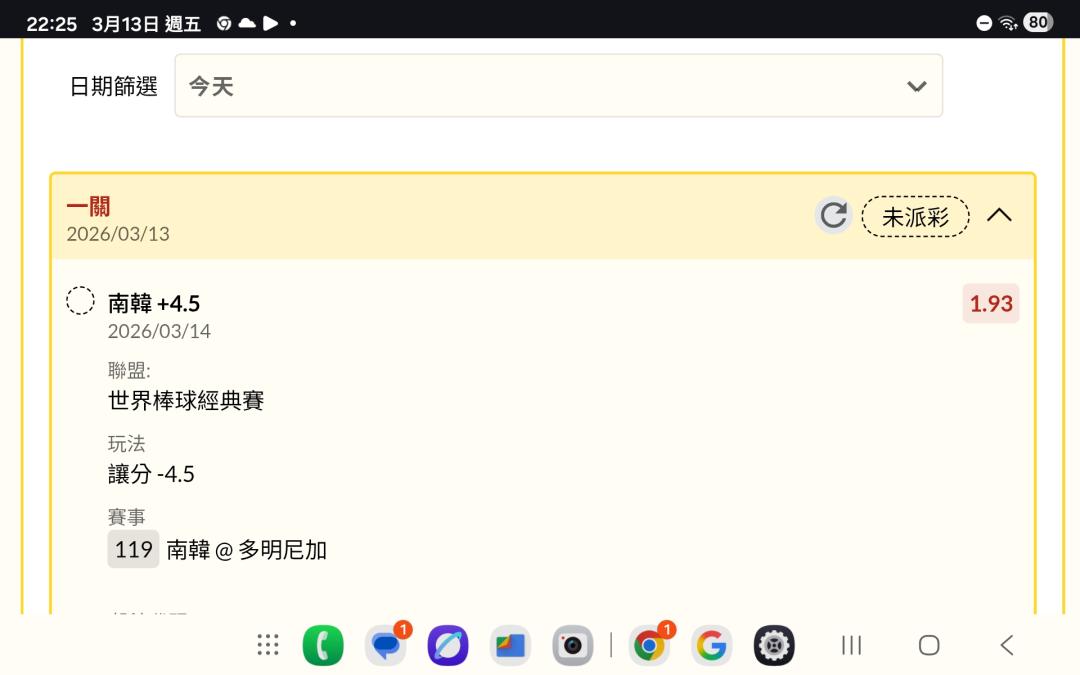Refresh the 一關 bet status

click(833, 216)
